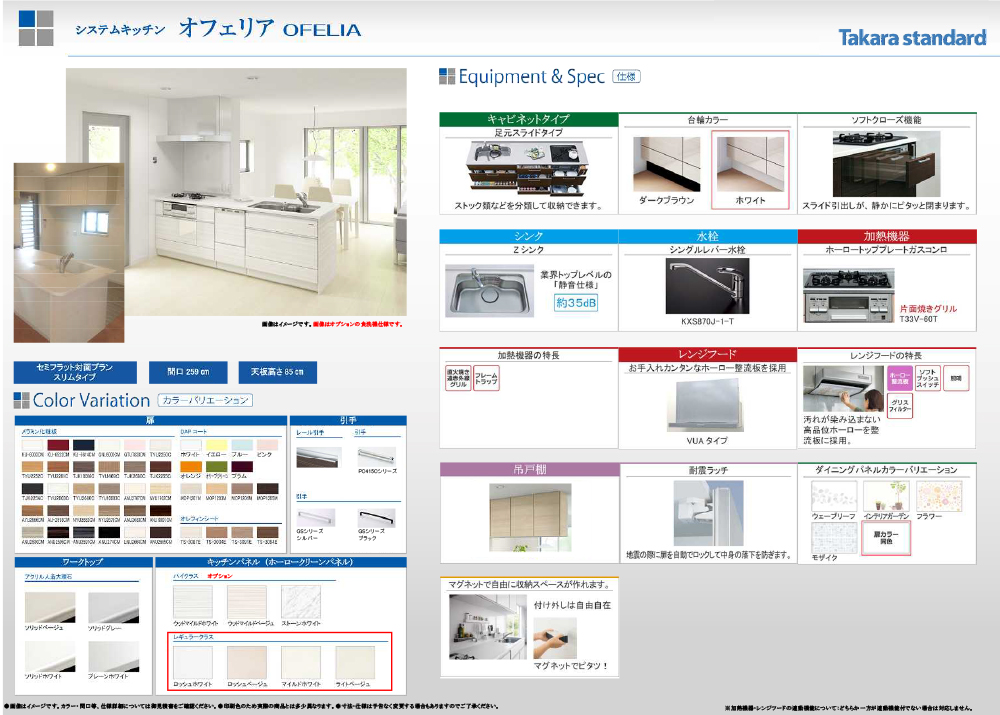1000x715 pixels.
Task: Pick the ピンク DAP coat swatch
Action: coord(267,445)
